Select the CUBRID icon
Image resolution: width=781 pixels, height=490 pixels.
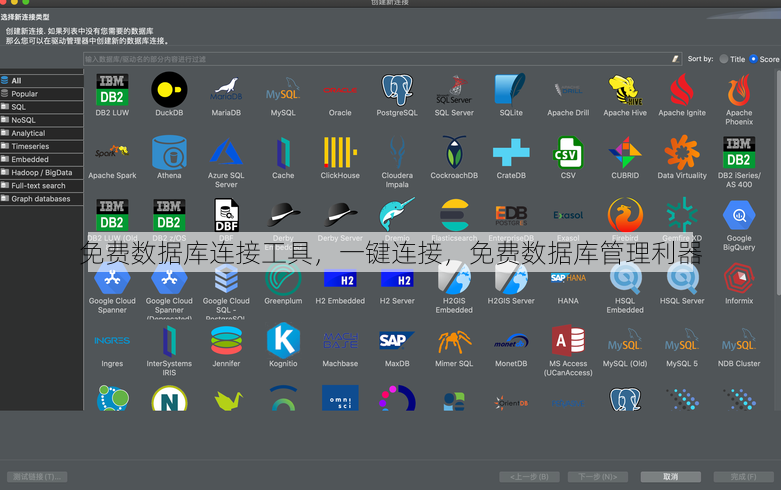[x=625, y=152]
